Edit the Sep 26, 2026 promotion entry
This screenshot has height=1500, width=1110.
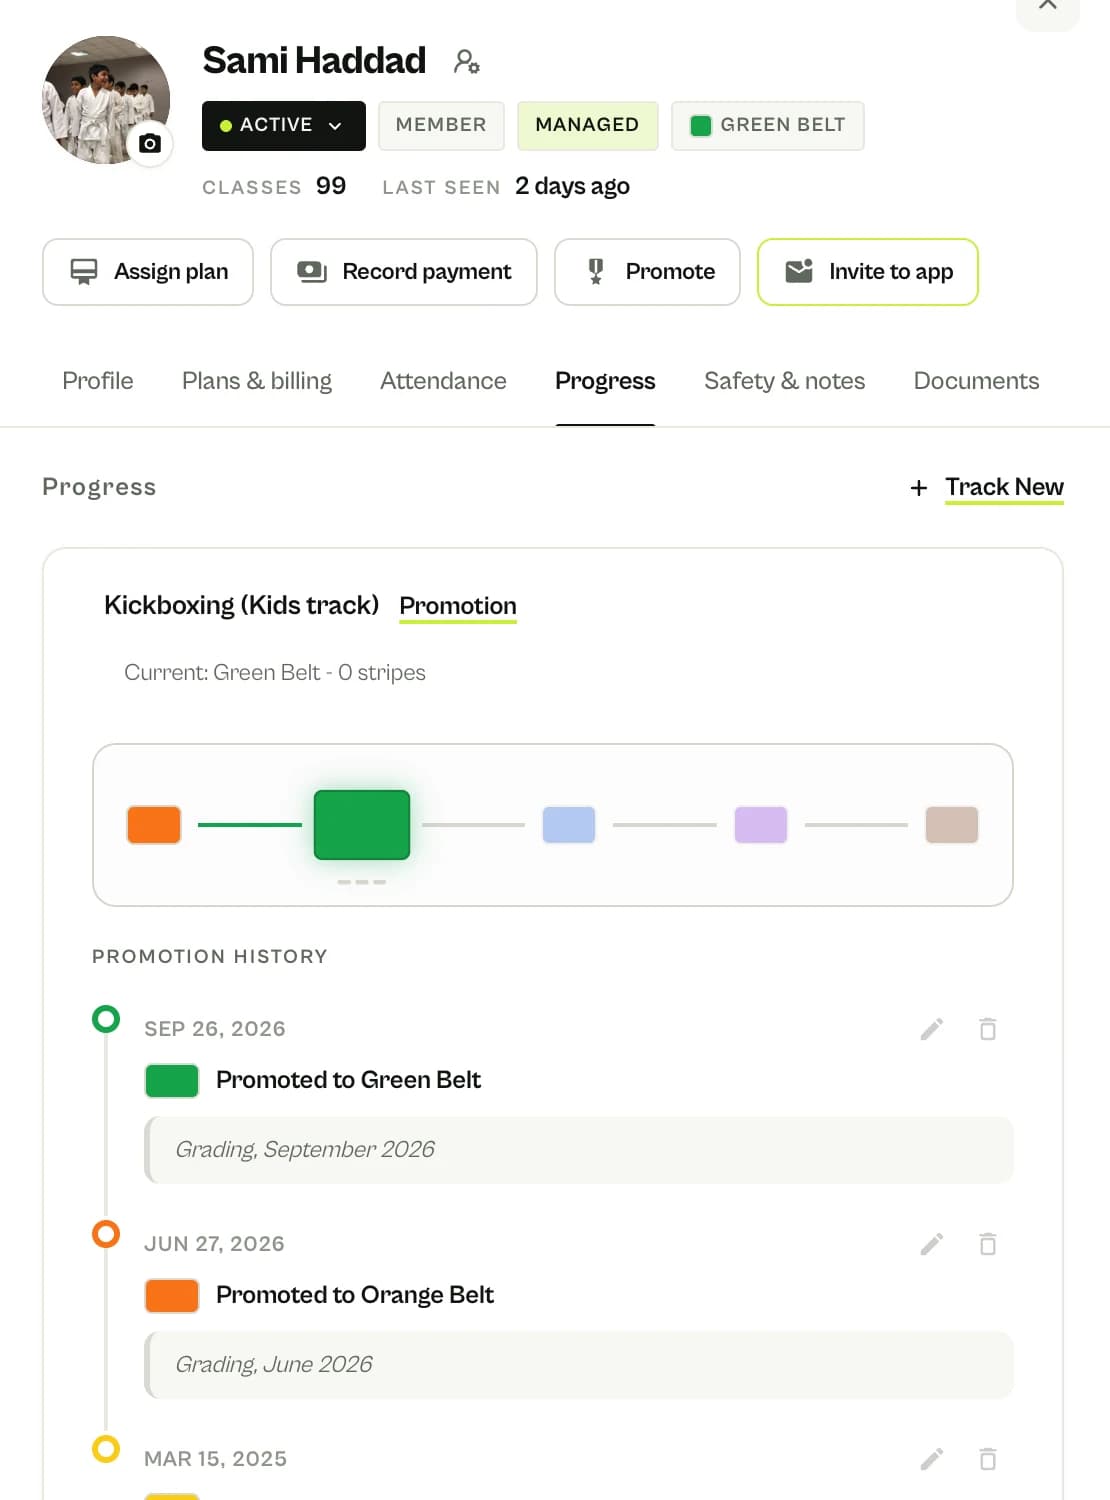(x=932, y=1029)
